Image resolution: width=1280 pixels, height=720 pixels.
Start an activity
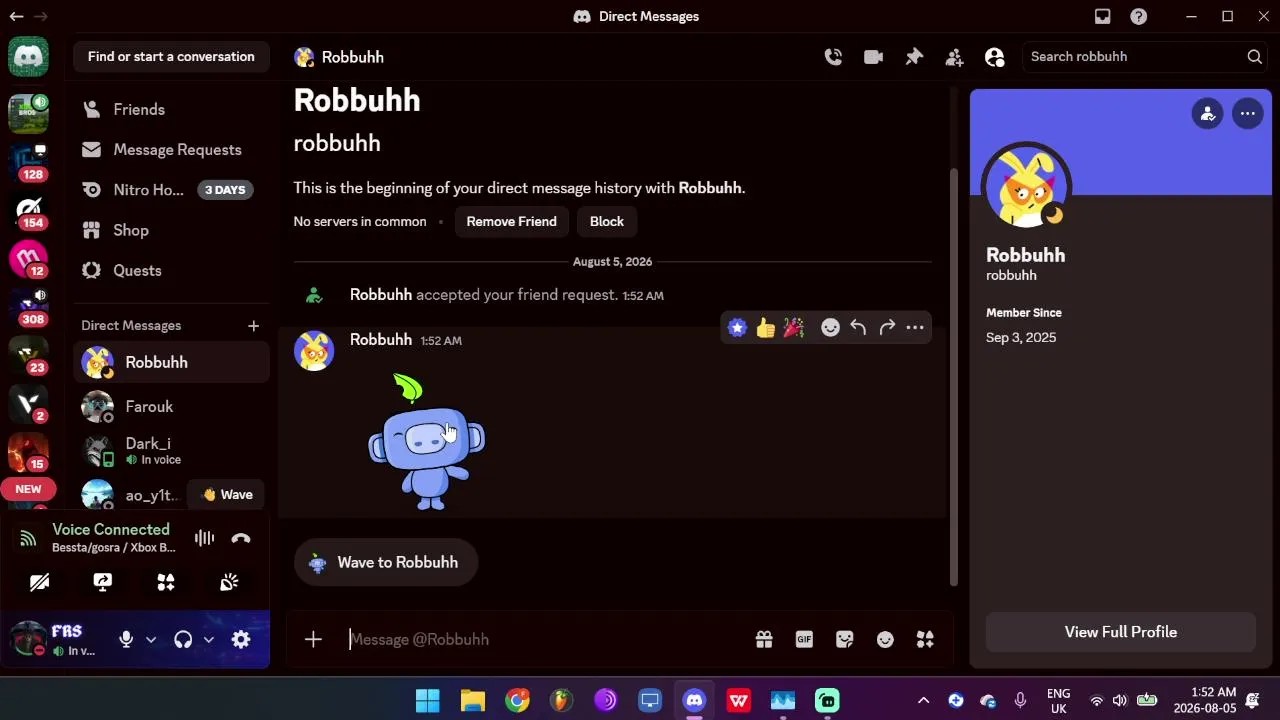point(166,582)
